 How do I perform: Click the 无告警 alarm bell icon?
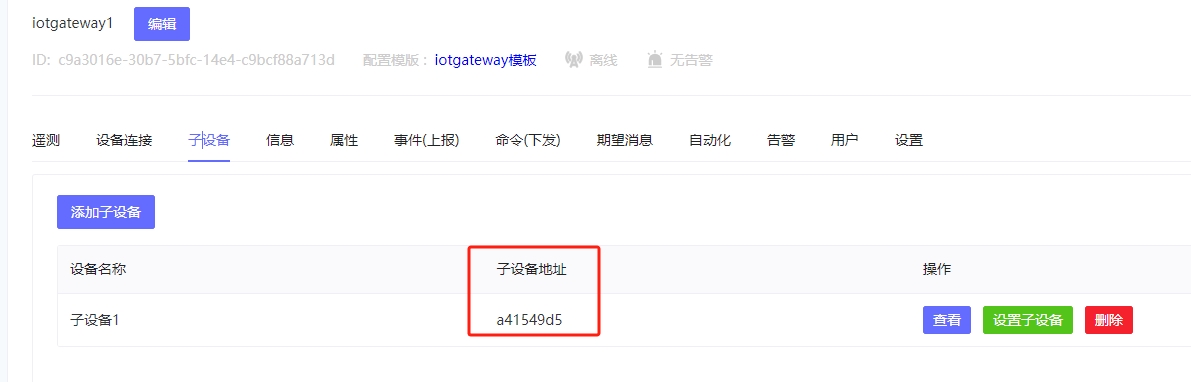pyautogui.click(x=655, y=60)
